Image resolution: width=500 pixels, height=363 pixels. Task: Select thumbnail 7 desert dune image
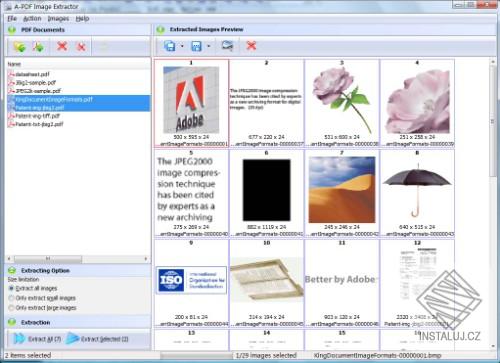coord(342,193)
